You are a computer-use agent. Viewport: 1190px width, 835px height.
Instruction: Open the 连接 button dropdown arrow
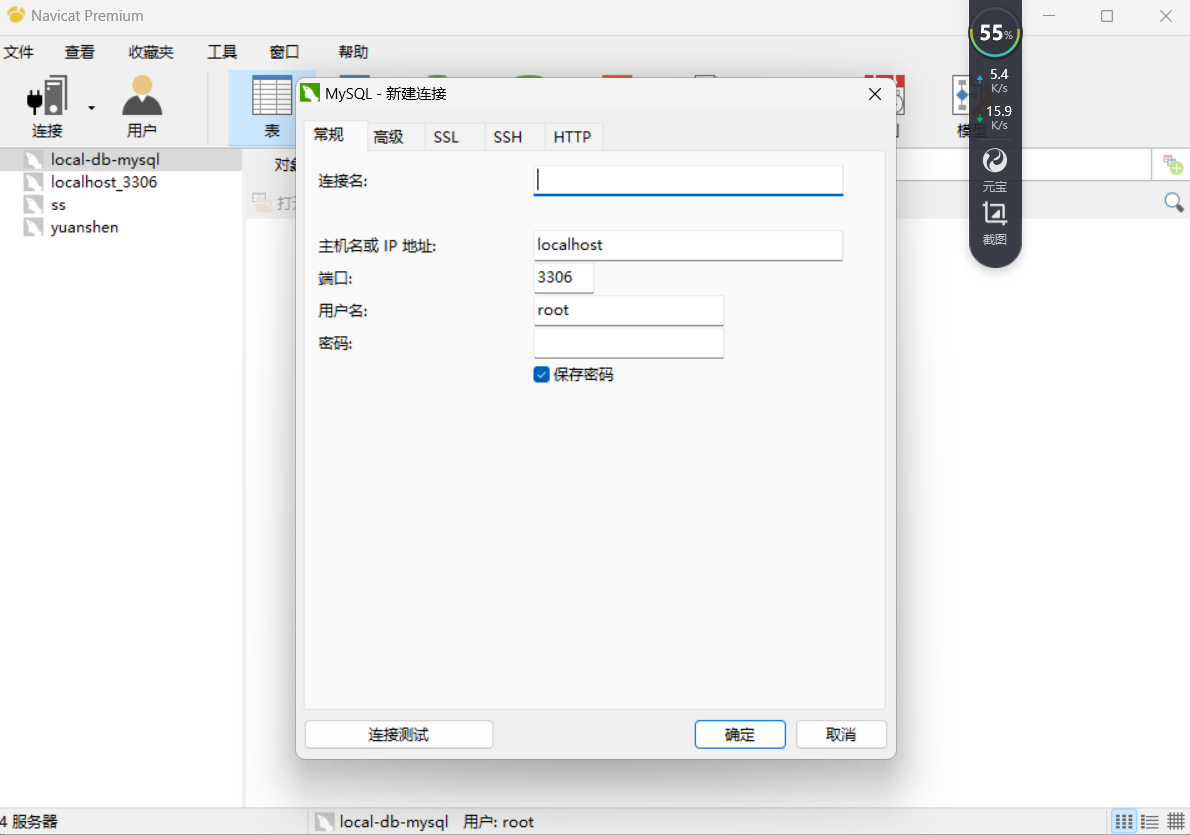click(x=91, y=108)
